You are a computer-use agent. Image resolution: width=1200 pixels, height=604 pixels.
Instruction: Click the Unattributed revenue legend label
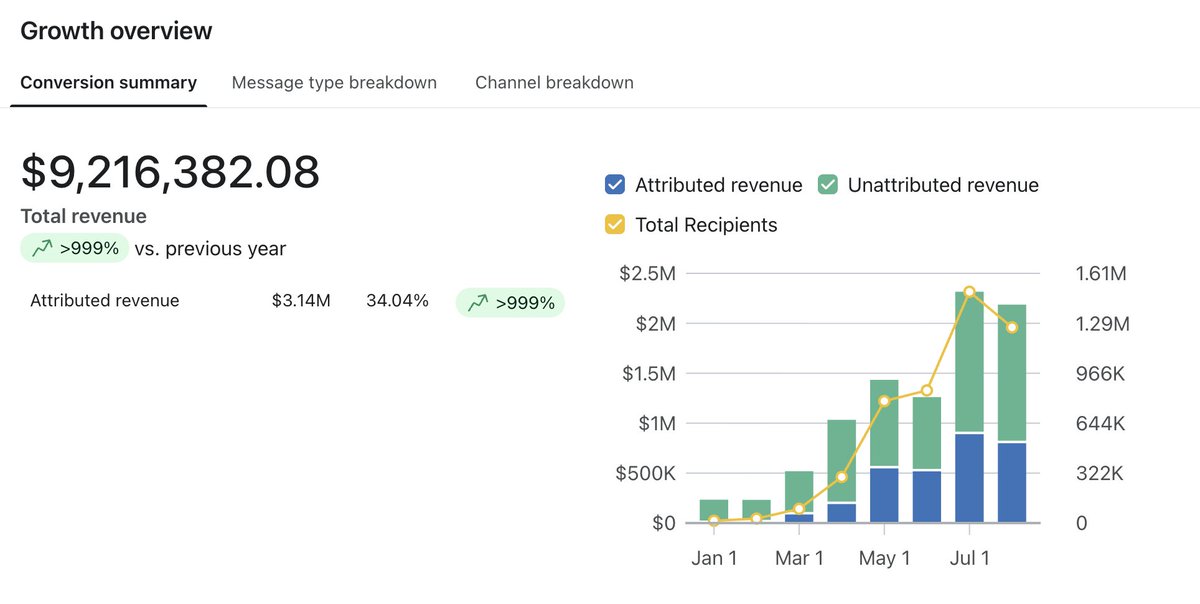(943, 185)
